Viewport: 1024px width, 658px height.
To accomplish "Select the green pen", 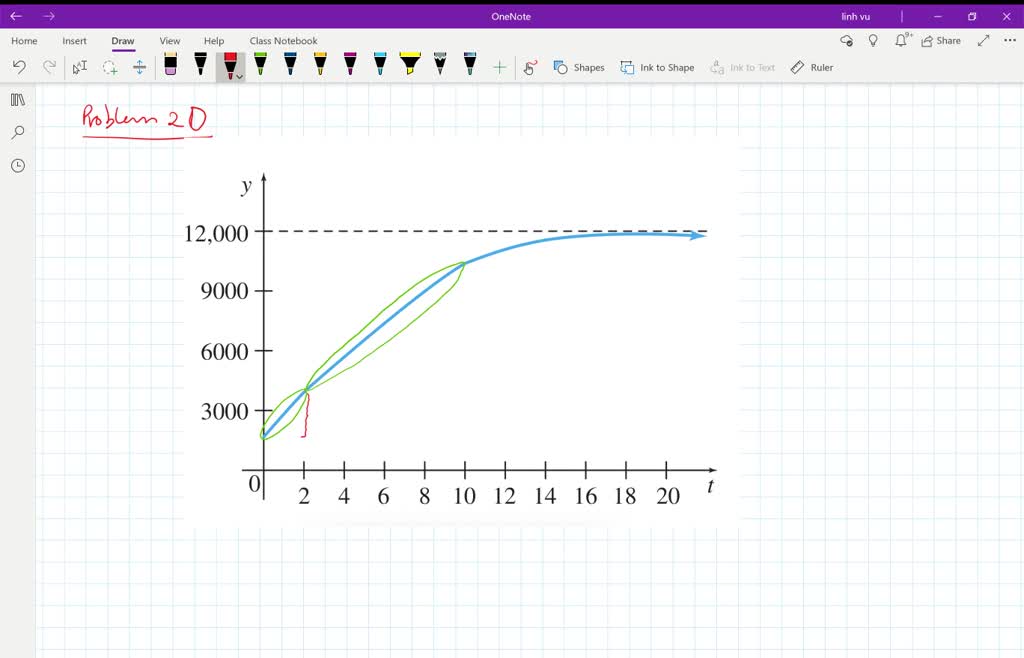I will pos(260,65).
